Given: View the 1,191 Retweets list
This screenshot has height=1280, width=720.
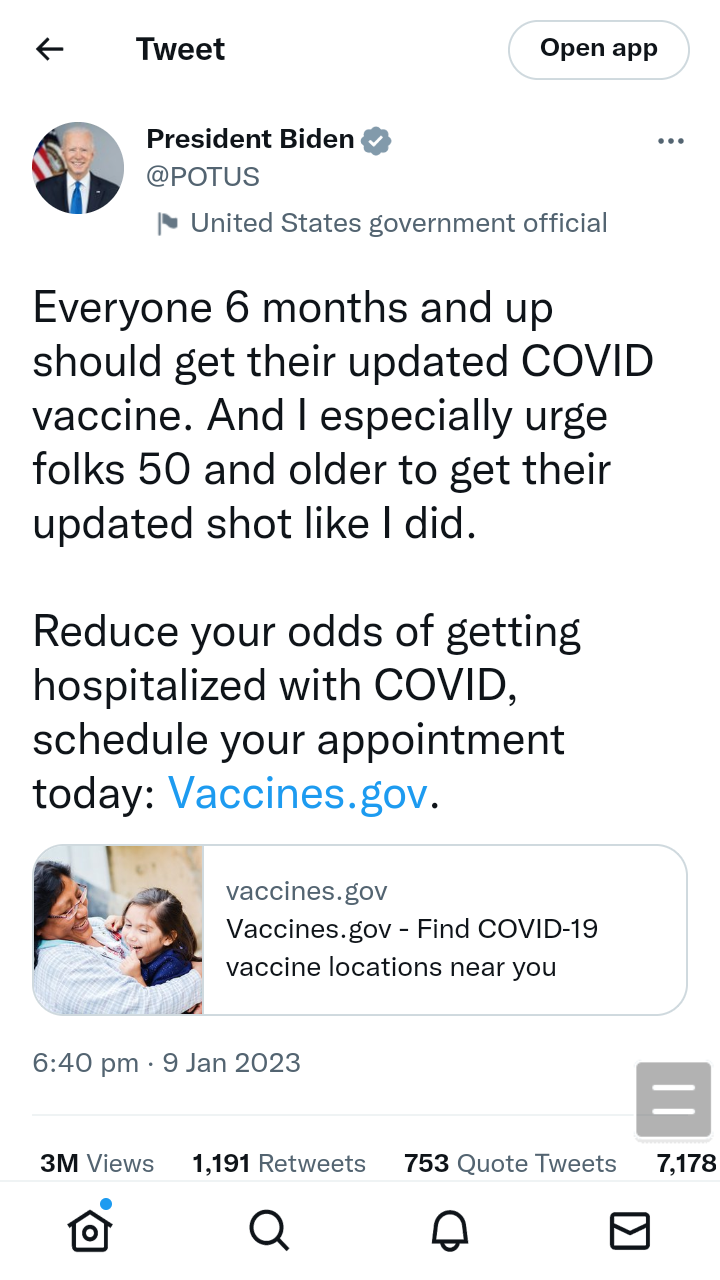Looking at the screenshot, I should [x=279, y=1163].
